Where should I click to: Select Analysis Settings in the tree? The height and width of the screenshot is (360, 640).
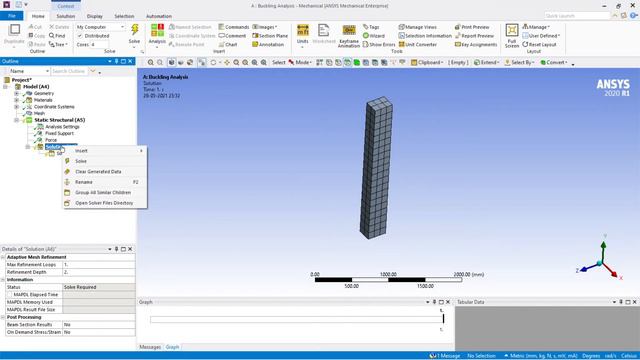coord(62,127)
